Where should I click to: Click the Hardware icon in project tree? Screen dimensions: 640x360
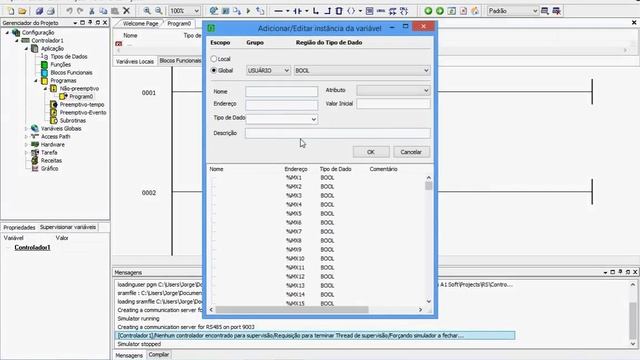tap(35, 144)
